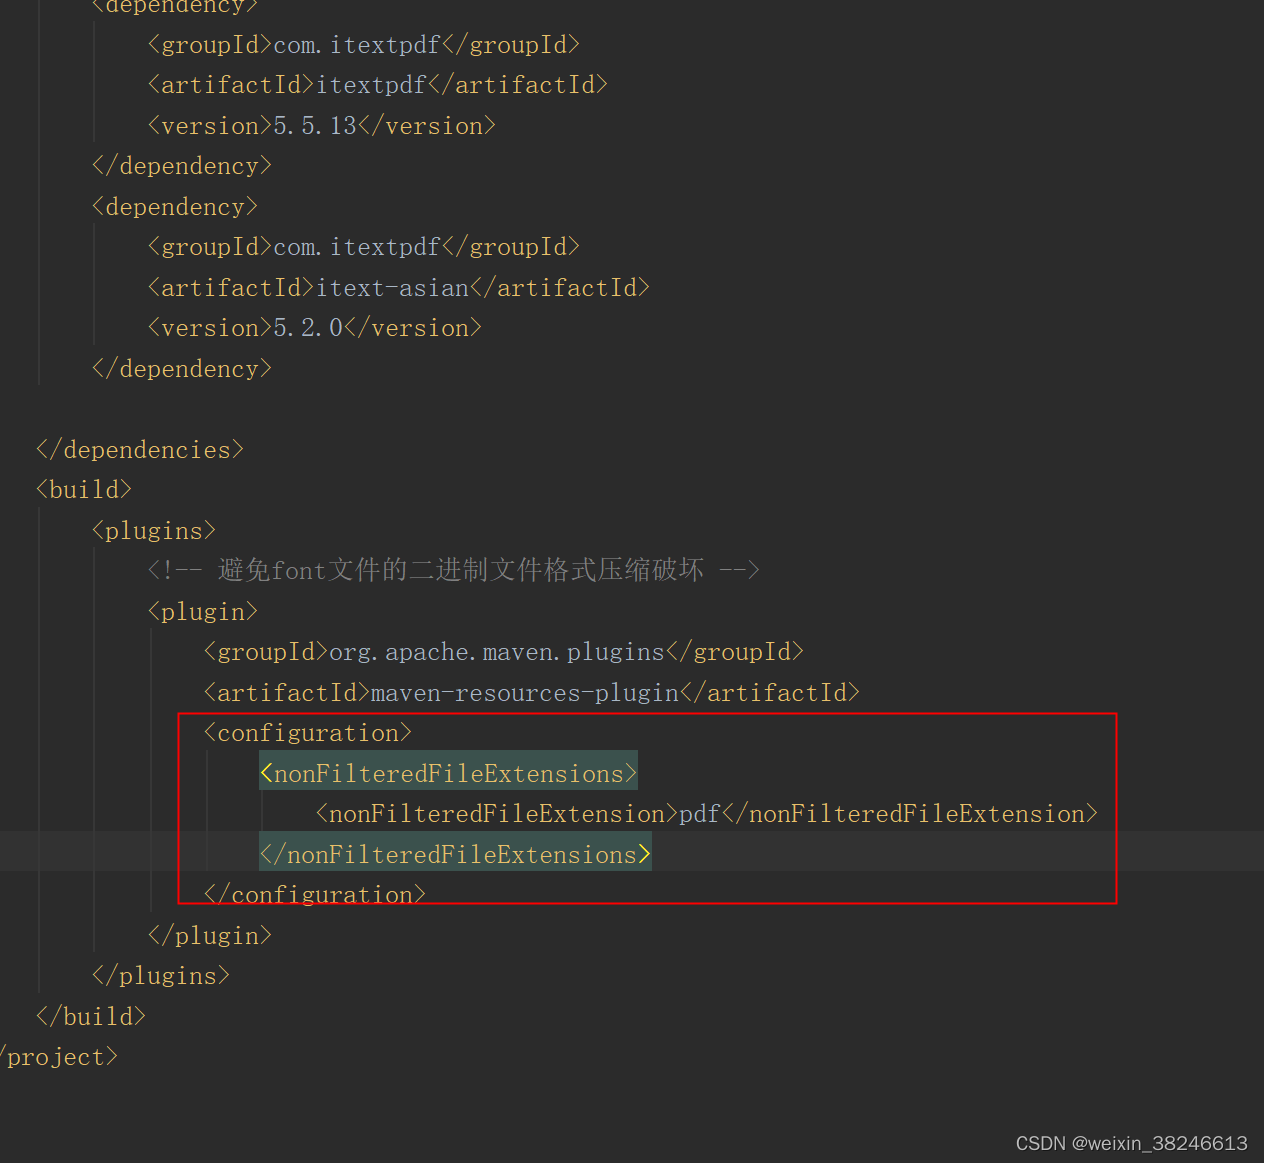Select the highlighted nonFilteredFileExtensions opening tag

[x=447, y=772]
